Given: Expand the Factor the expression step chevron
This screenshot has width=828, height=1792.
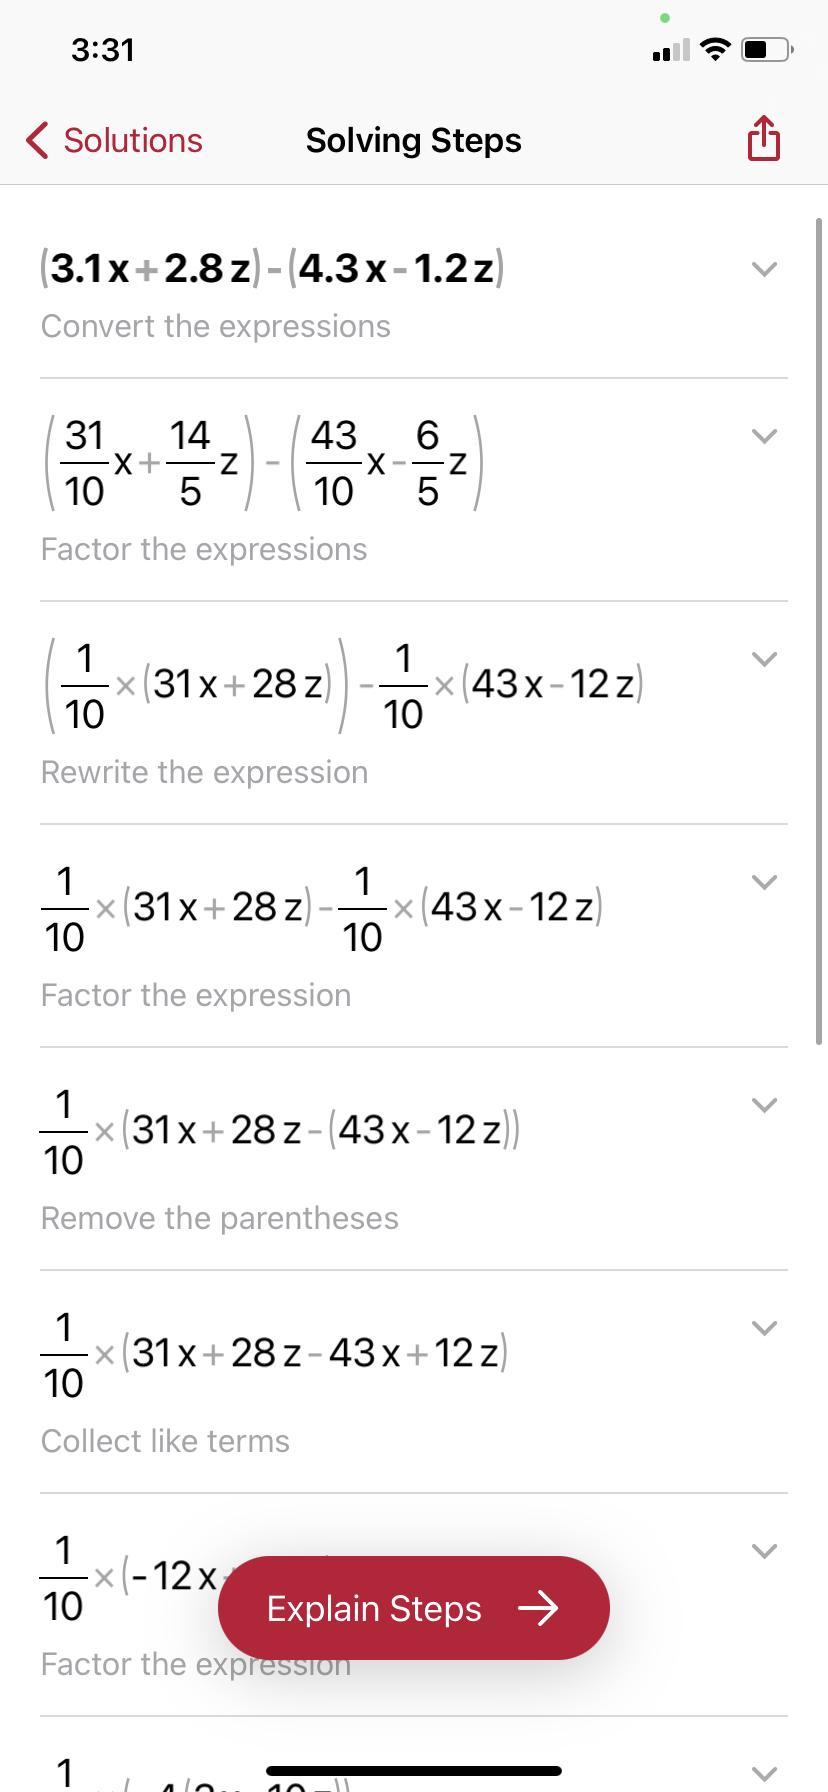Looking at the screenshot, I should tap(764, 882).
